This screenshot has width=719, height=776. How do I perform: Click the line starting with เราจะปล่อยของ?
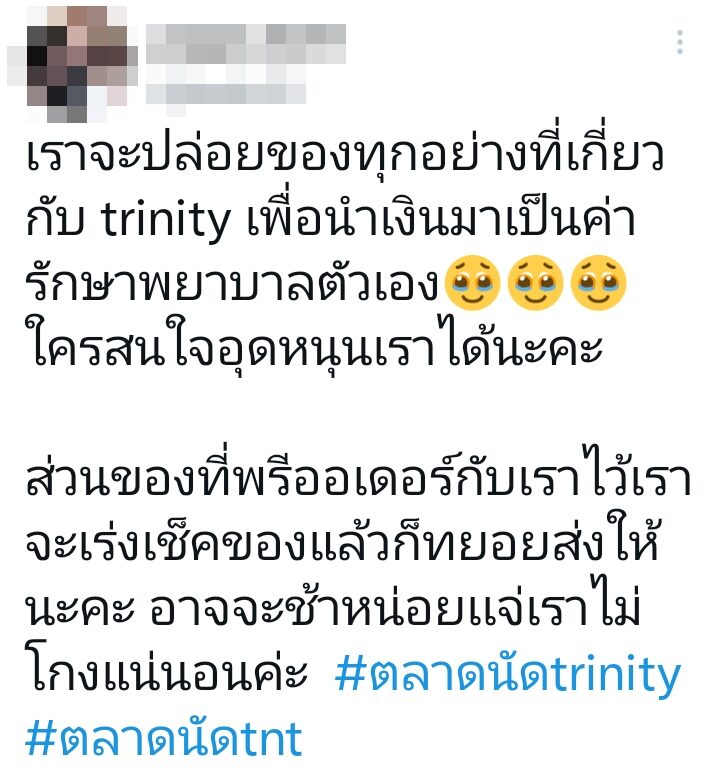coord(344,153)
